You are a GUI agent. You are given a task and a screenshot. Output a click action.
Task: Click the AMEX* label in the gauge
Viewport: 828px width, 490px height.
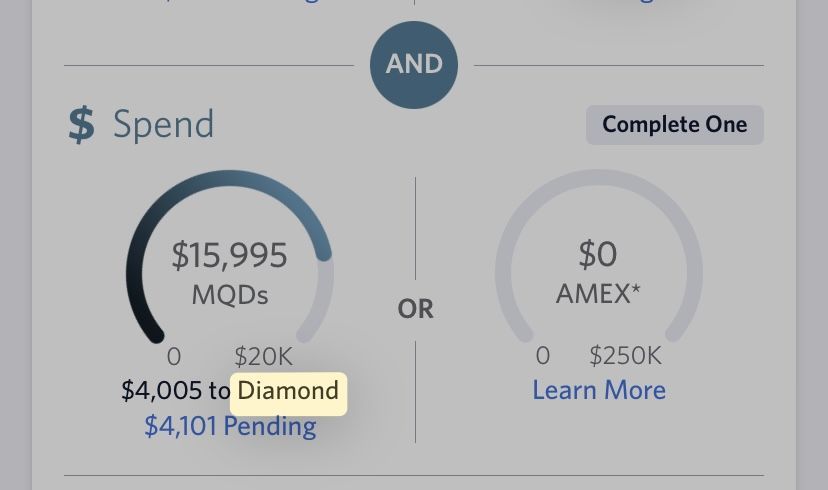[598, 293]
